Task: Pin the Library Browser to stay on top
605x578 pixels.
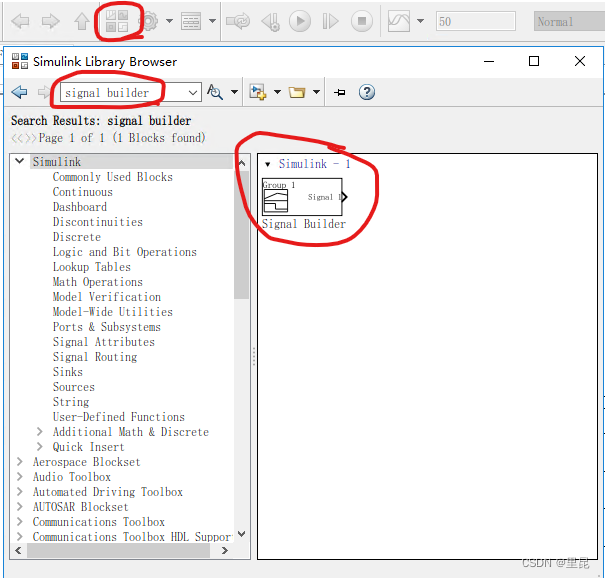Action: [340, 92]
